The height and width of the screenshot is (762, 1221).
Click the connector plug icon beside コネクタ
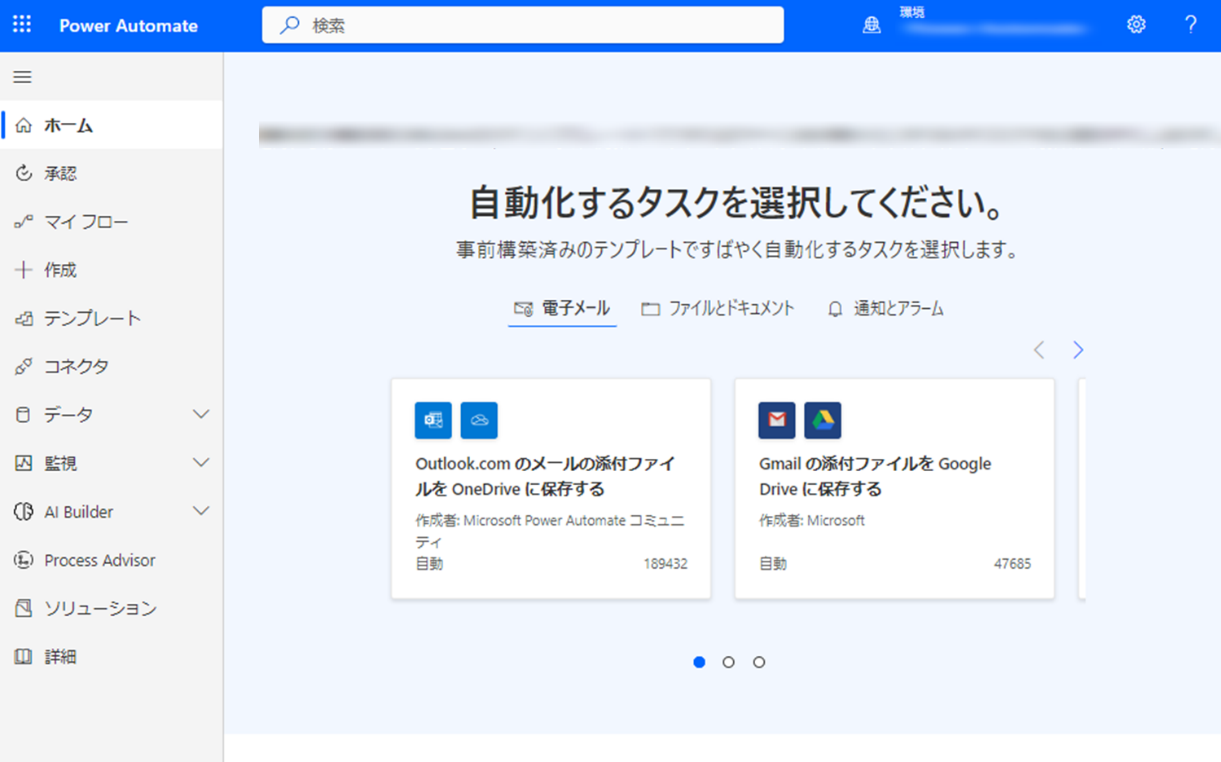[24, 366]
